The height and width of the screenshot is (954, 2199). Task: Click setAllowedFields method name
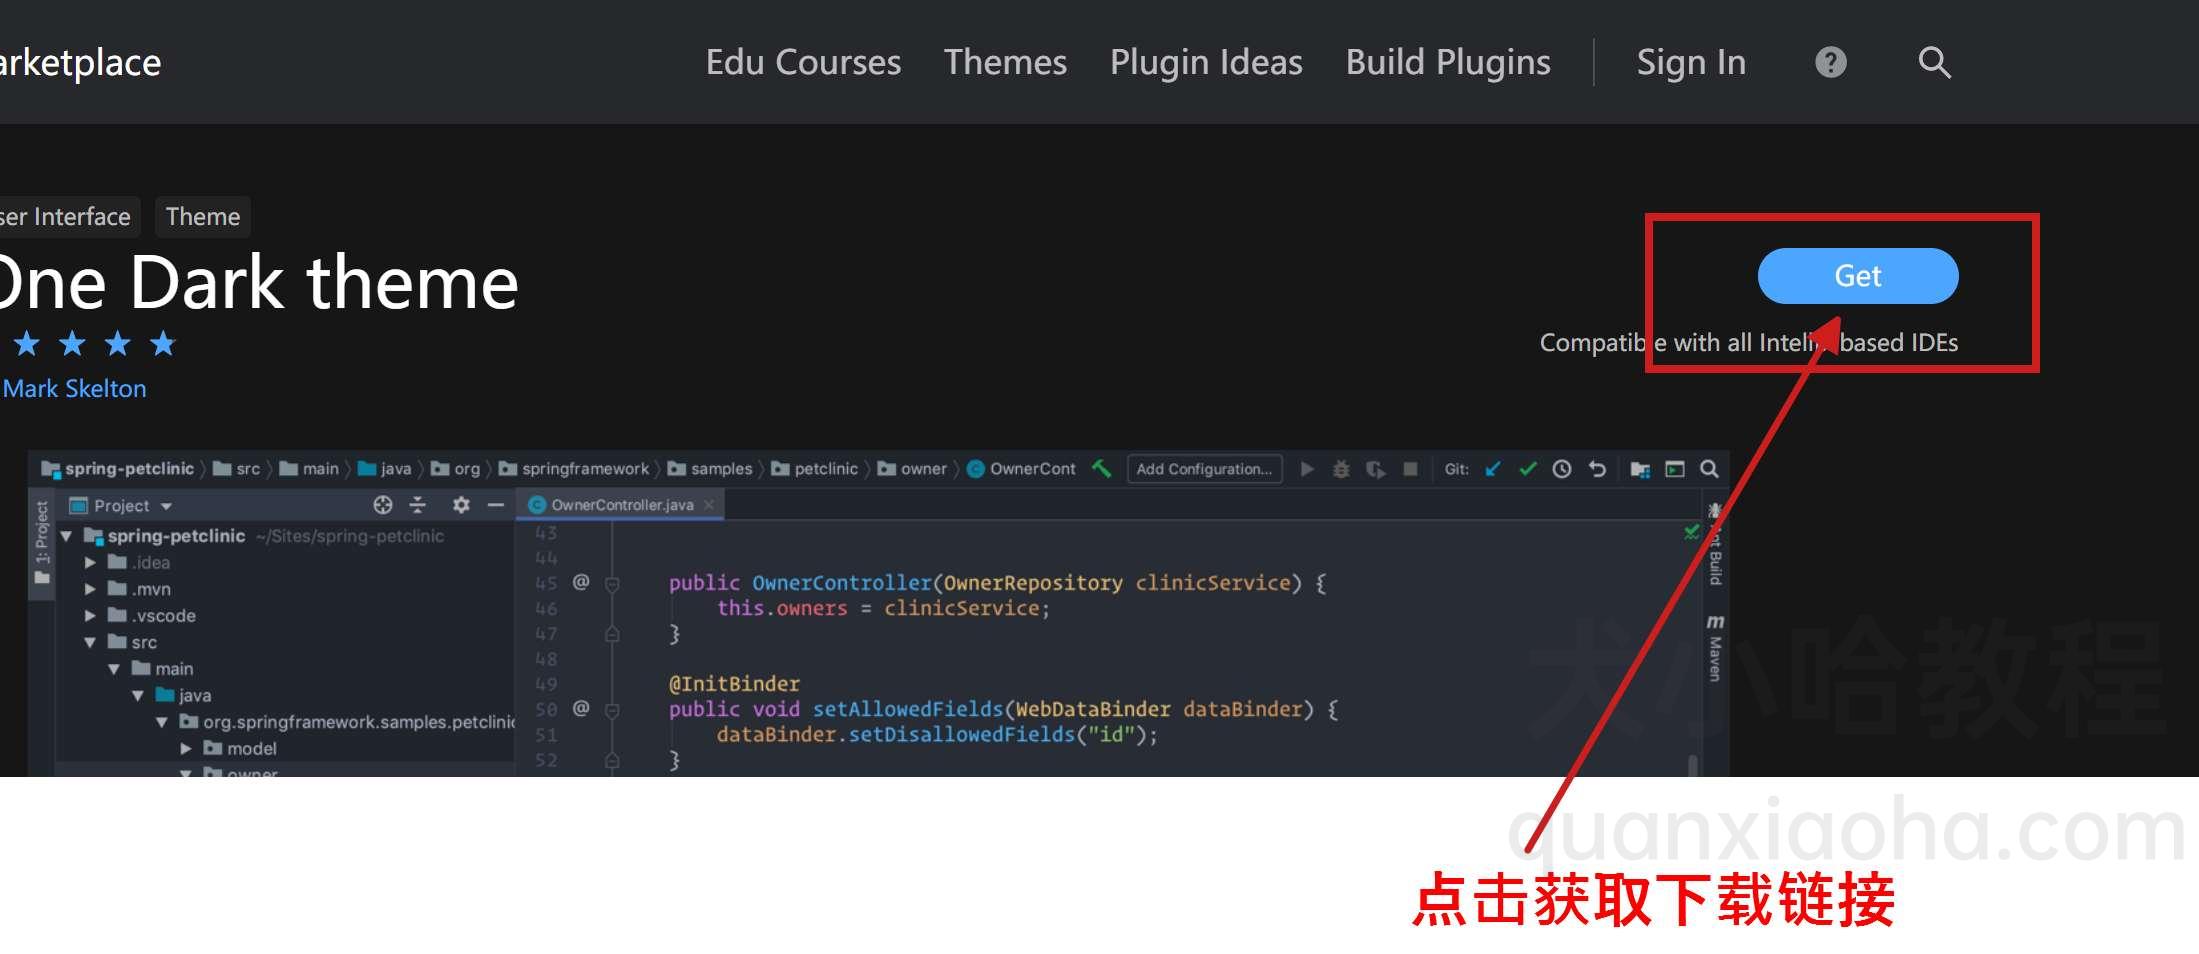coord(907,709)
